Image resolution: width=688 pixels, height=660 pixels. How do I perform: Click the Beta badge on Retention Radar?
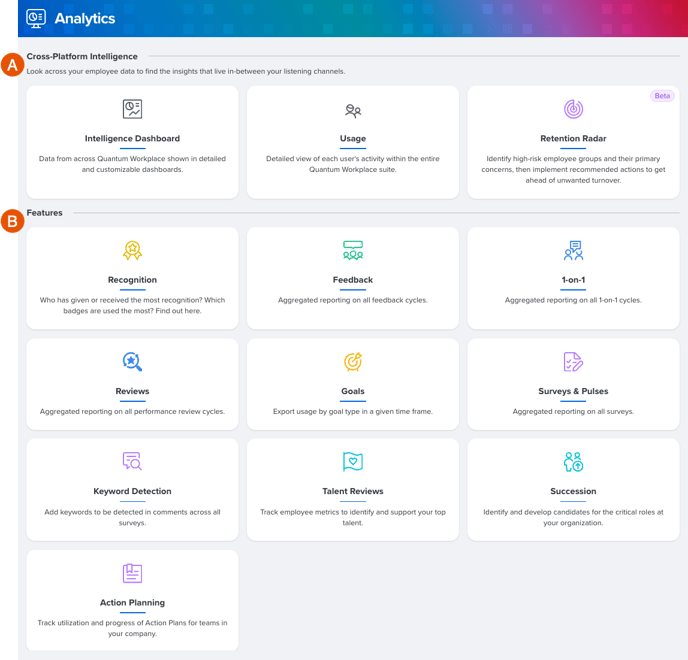coord(662,96)
